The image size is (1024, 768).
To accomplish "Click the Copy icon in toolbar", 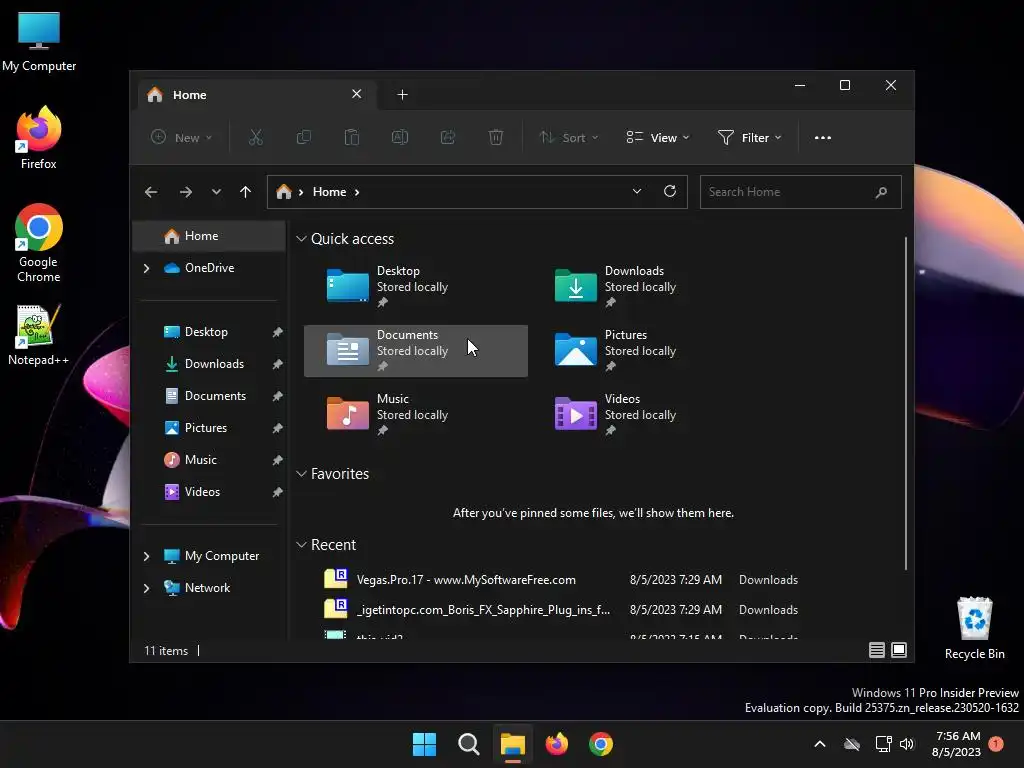I will click(x=304, y=137).
